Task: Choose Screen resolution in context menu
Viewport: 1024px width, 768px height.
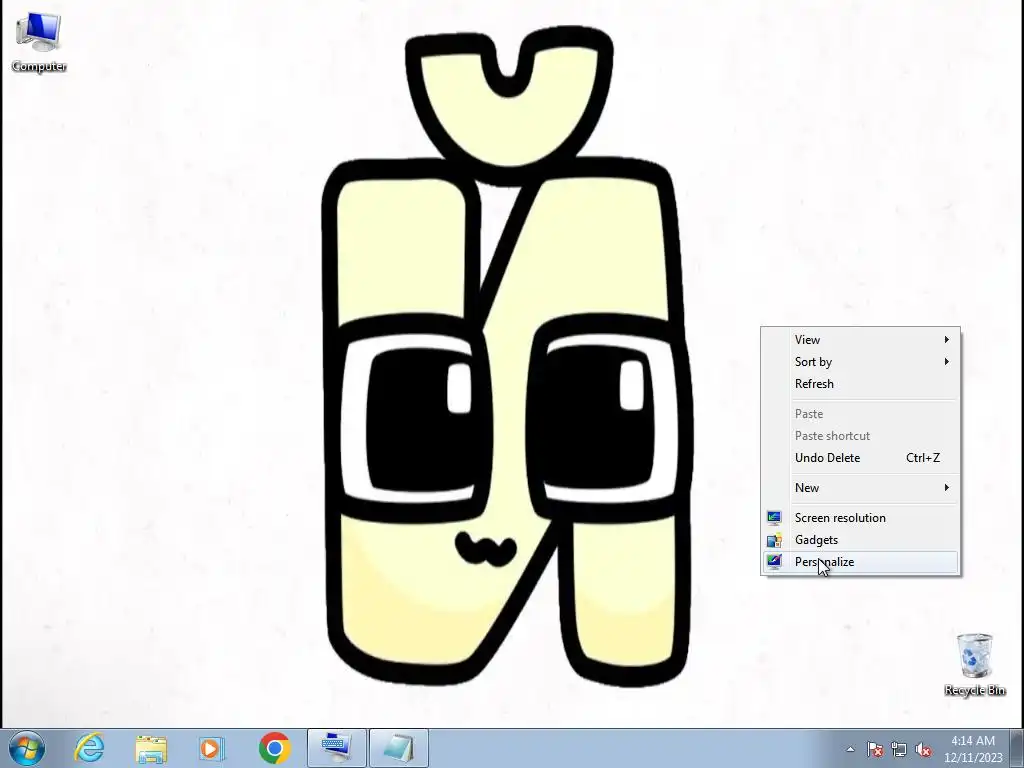Action: 861,518
